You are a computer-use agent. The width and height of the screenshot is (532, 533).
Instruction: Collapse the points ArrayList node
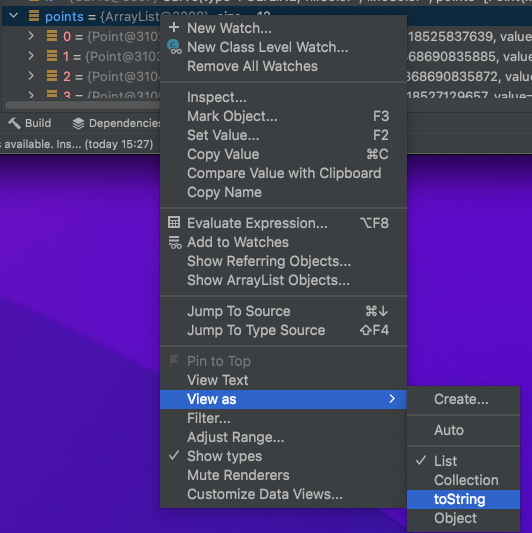14,16
